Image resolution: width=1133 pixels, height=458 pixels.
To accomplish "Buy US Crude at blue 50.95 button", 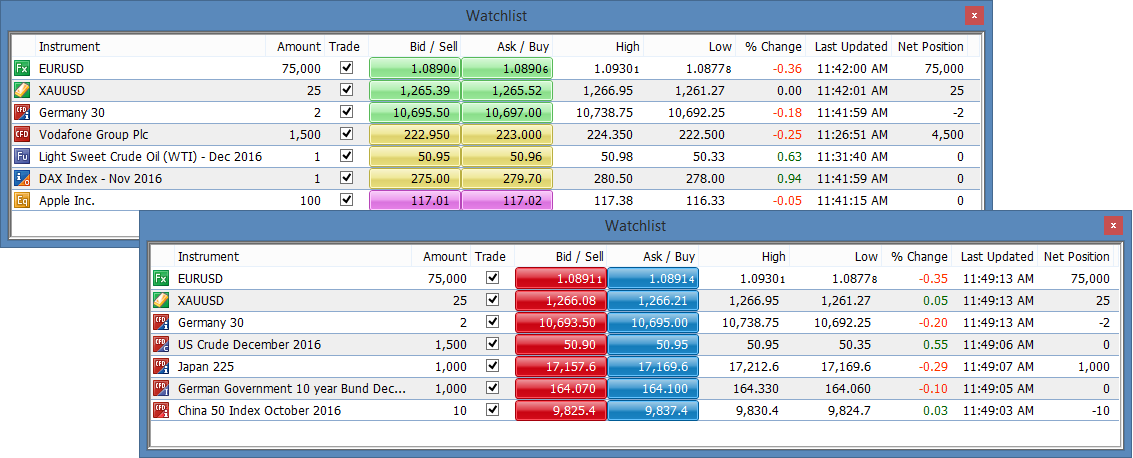I will pyautogui.click(x=653, y=345).
